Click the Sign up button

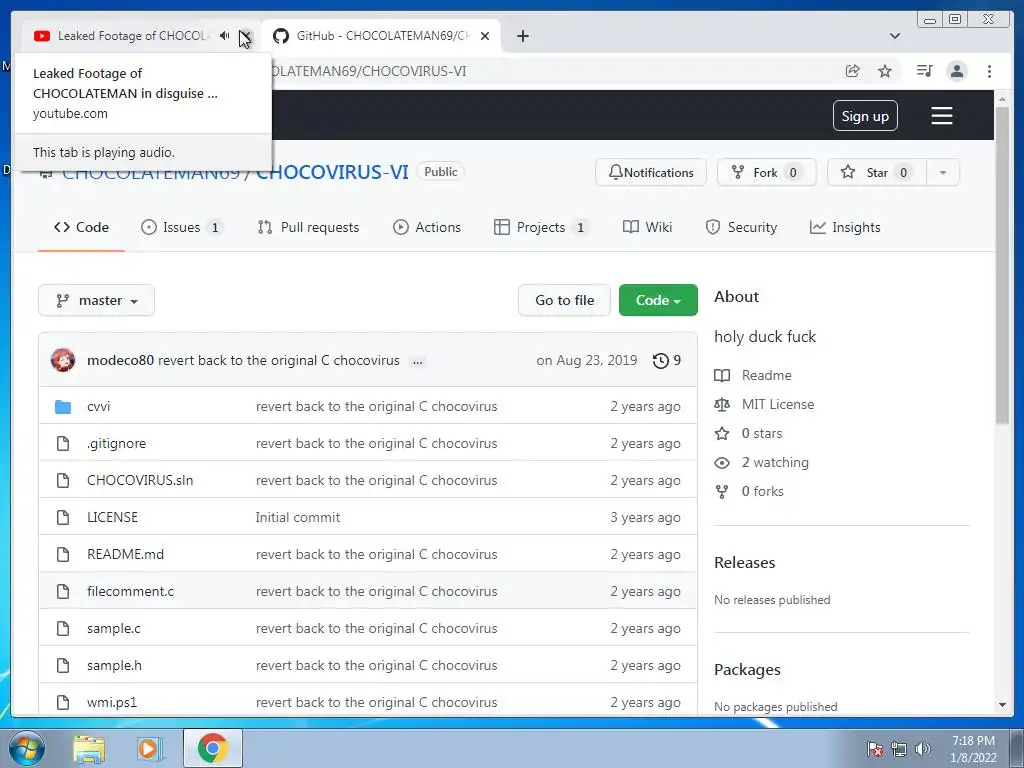coord(865,116)
